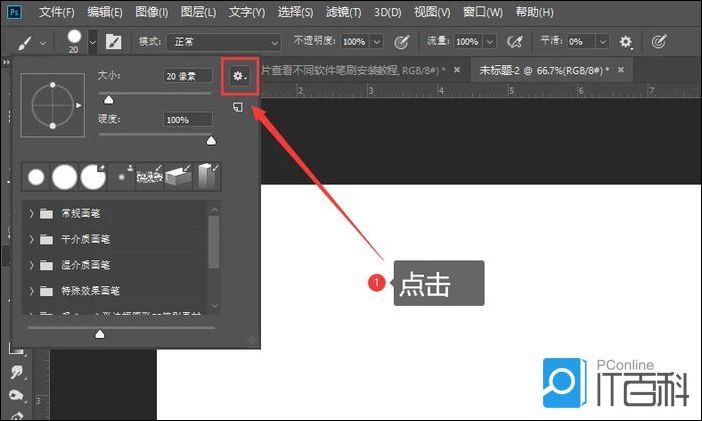
Task: Open the 图像(I) menu
Action: (x=152, y=12)
